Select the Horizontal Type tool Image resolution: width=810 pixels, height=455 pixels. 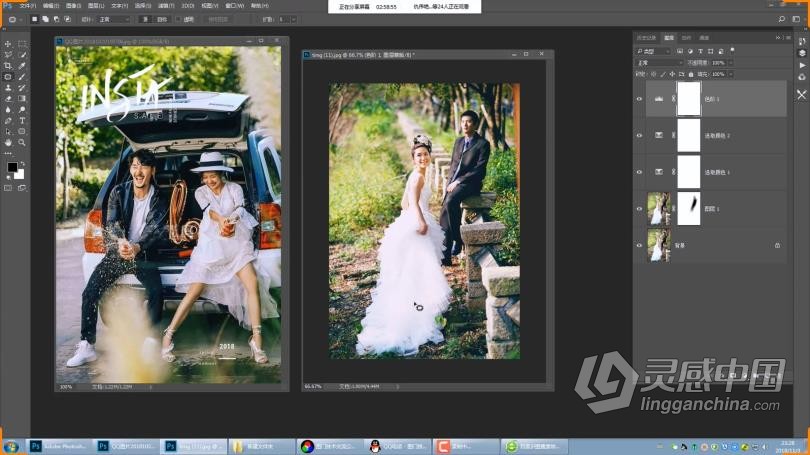tap(22, 120)
